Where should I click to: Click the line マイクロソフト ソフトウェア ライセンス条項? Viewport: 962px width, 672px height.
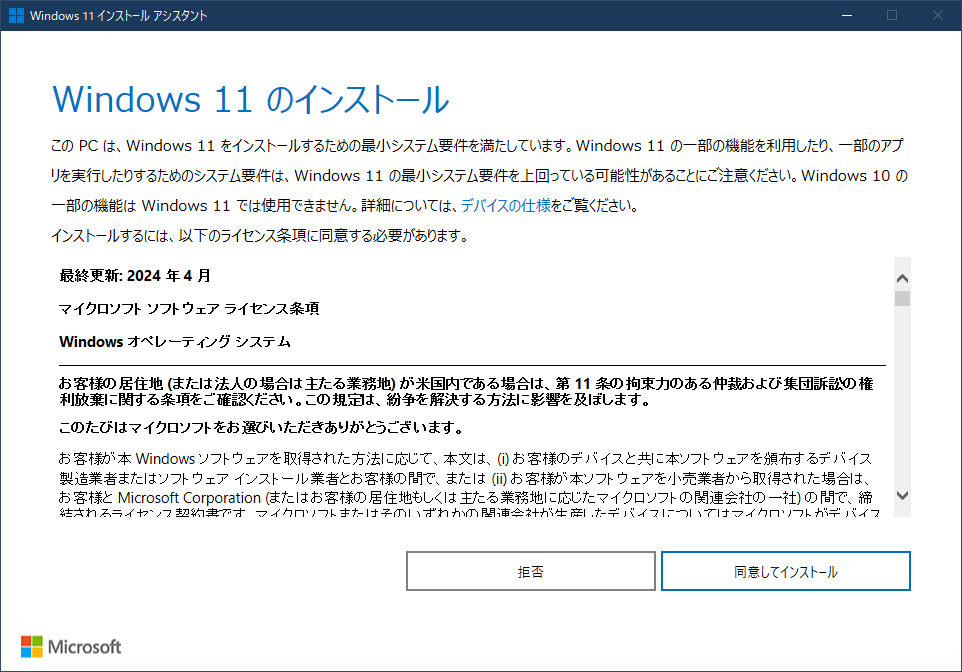[x=189, y=309]
